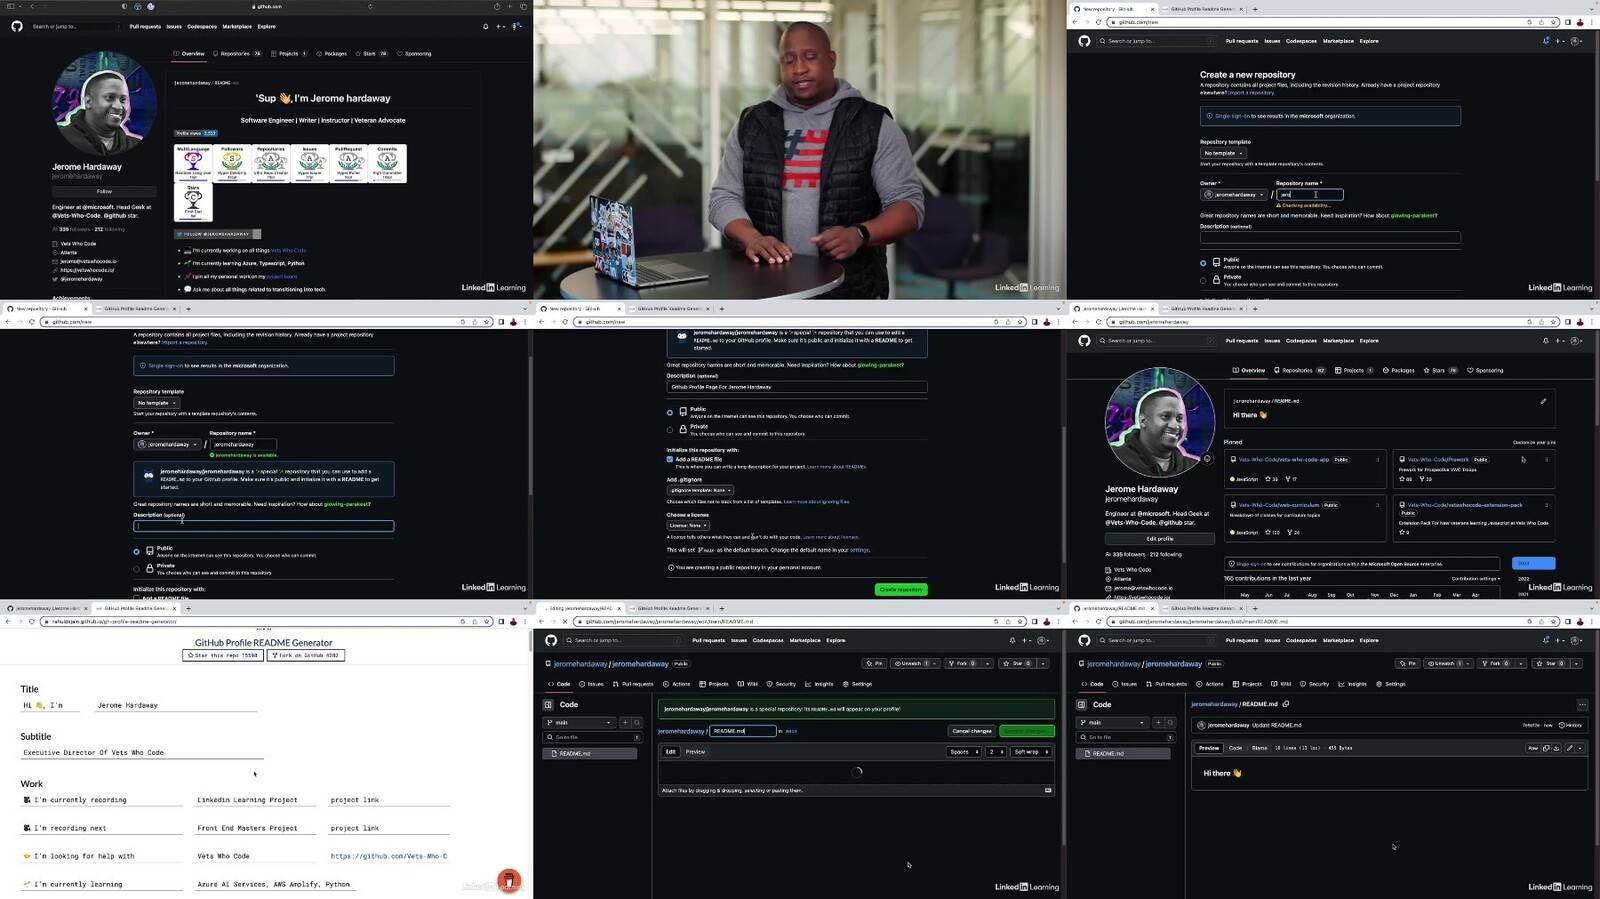Image resolution: width=1600 pixels, height=899 pixels.
Task: Open the 'No template' dropdown in middle-left frame
Action: click(x=156, y=403)
